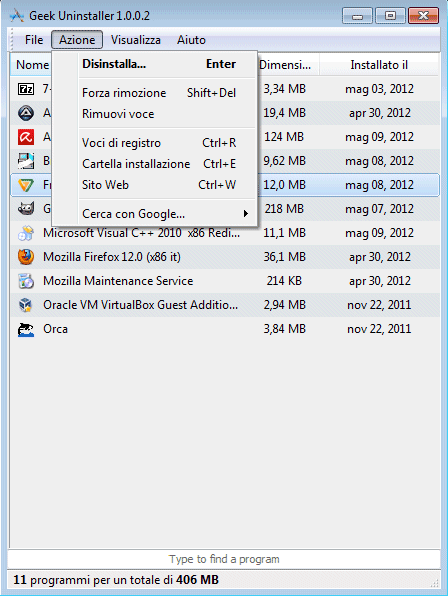Click the 7-Zip program icon
The width and height of the screenshot is (448, 596).
(26, 89)
